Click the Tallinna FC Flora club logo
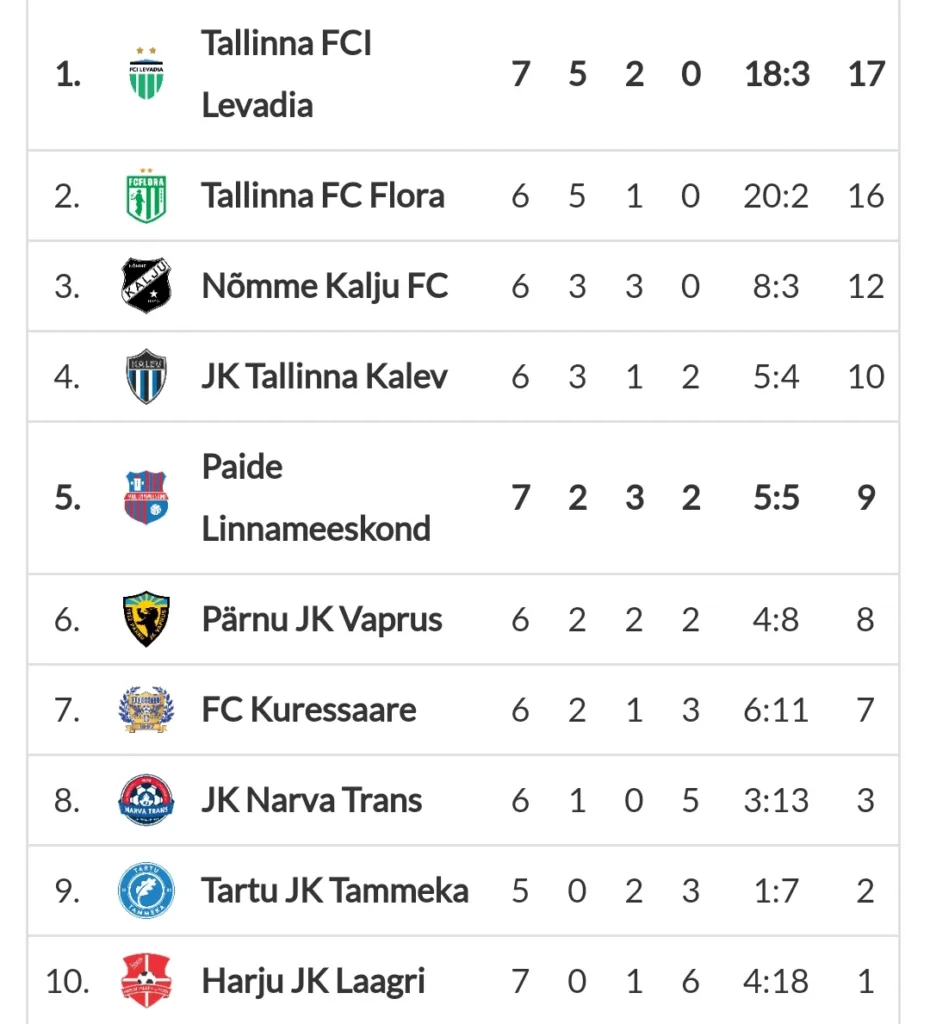This screenshot has height=1024, width=930. pyautogui.click(x=146, y=195)
